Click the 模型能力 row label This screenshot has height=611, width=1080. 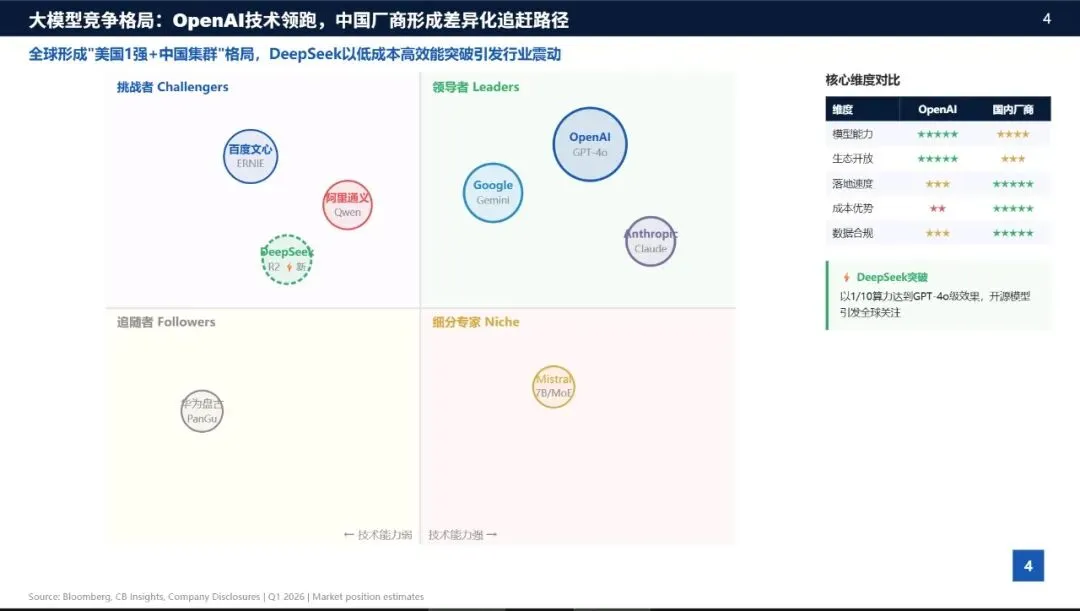point(853,134)
